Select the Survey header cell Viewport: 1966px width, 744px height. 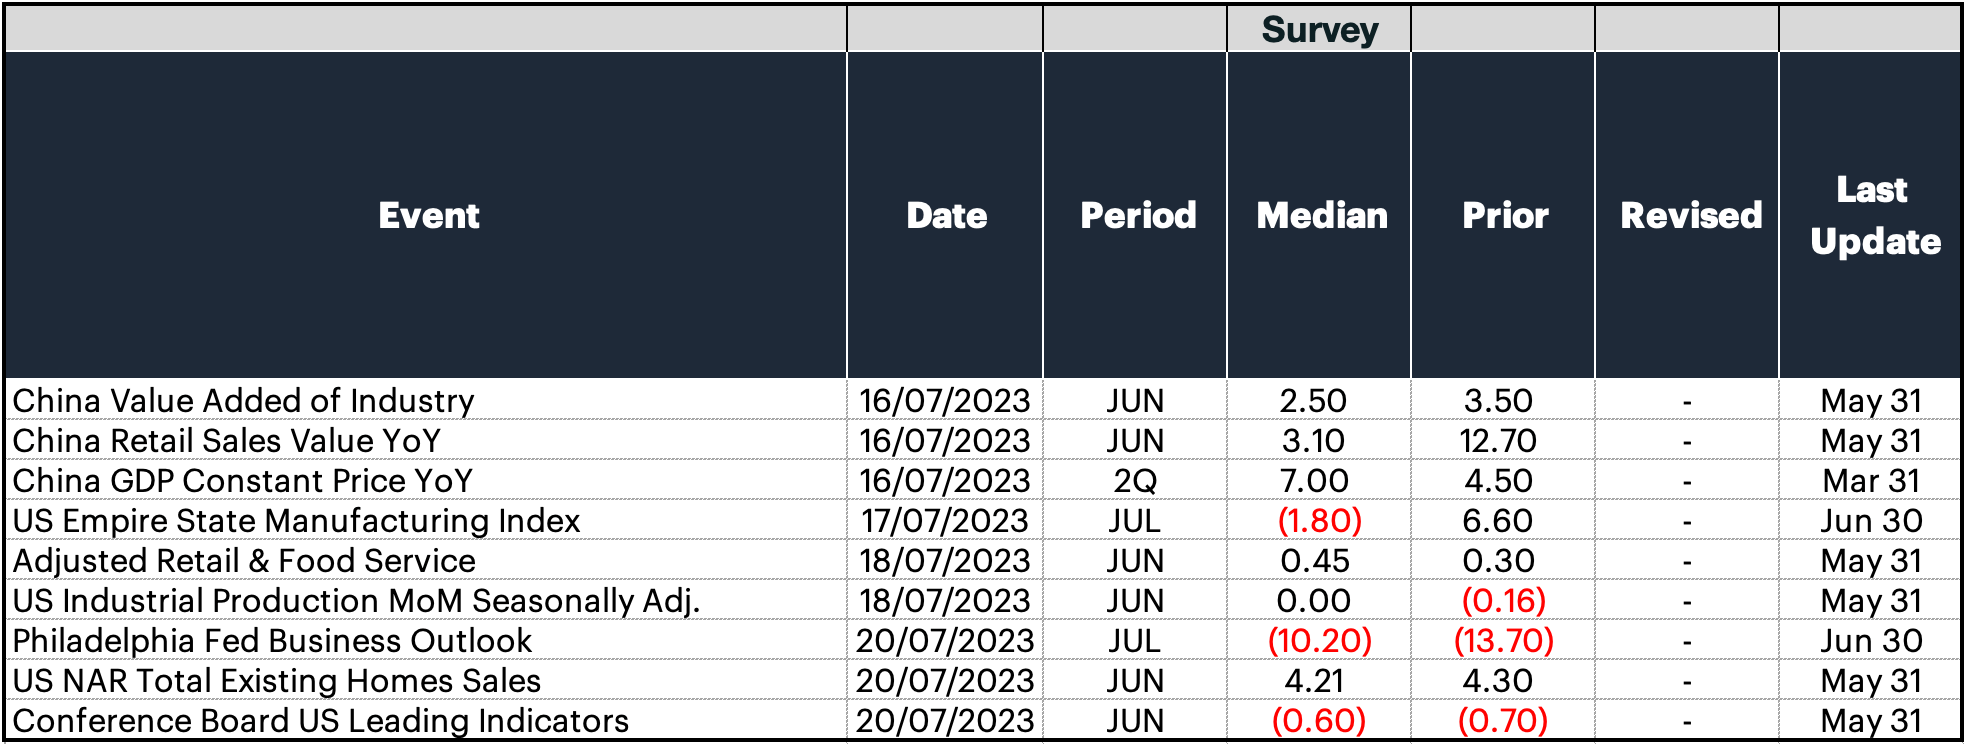[1319, 29]
